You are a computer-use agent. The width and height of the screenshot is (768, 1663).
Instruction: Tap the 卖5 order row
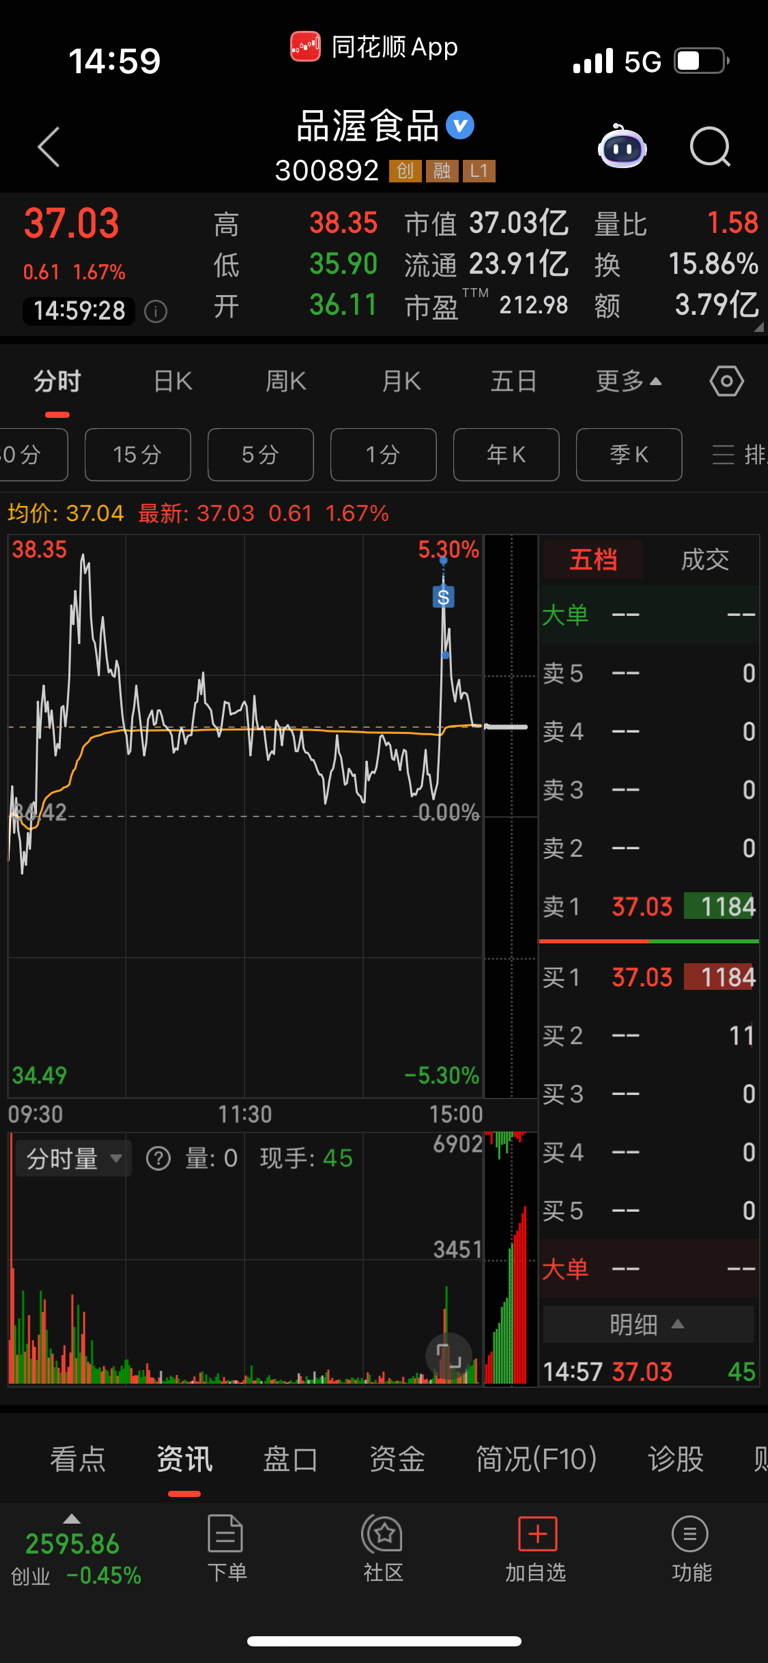point(648,673)
